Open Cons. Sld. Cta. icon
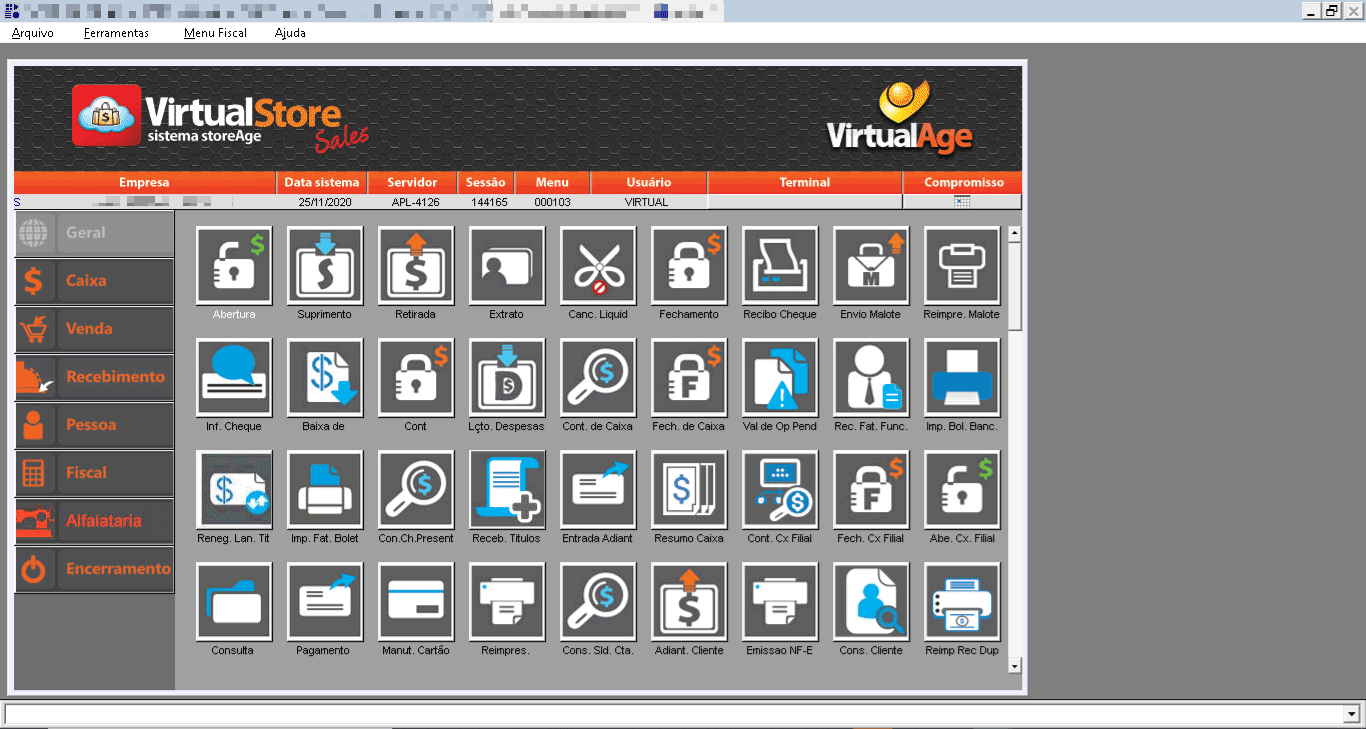This screenshot has width=1366, height=729. tap(598, 601)
